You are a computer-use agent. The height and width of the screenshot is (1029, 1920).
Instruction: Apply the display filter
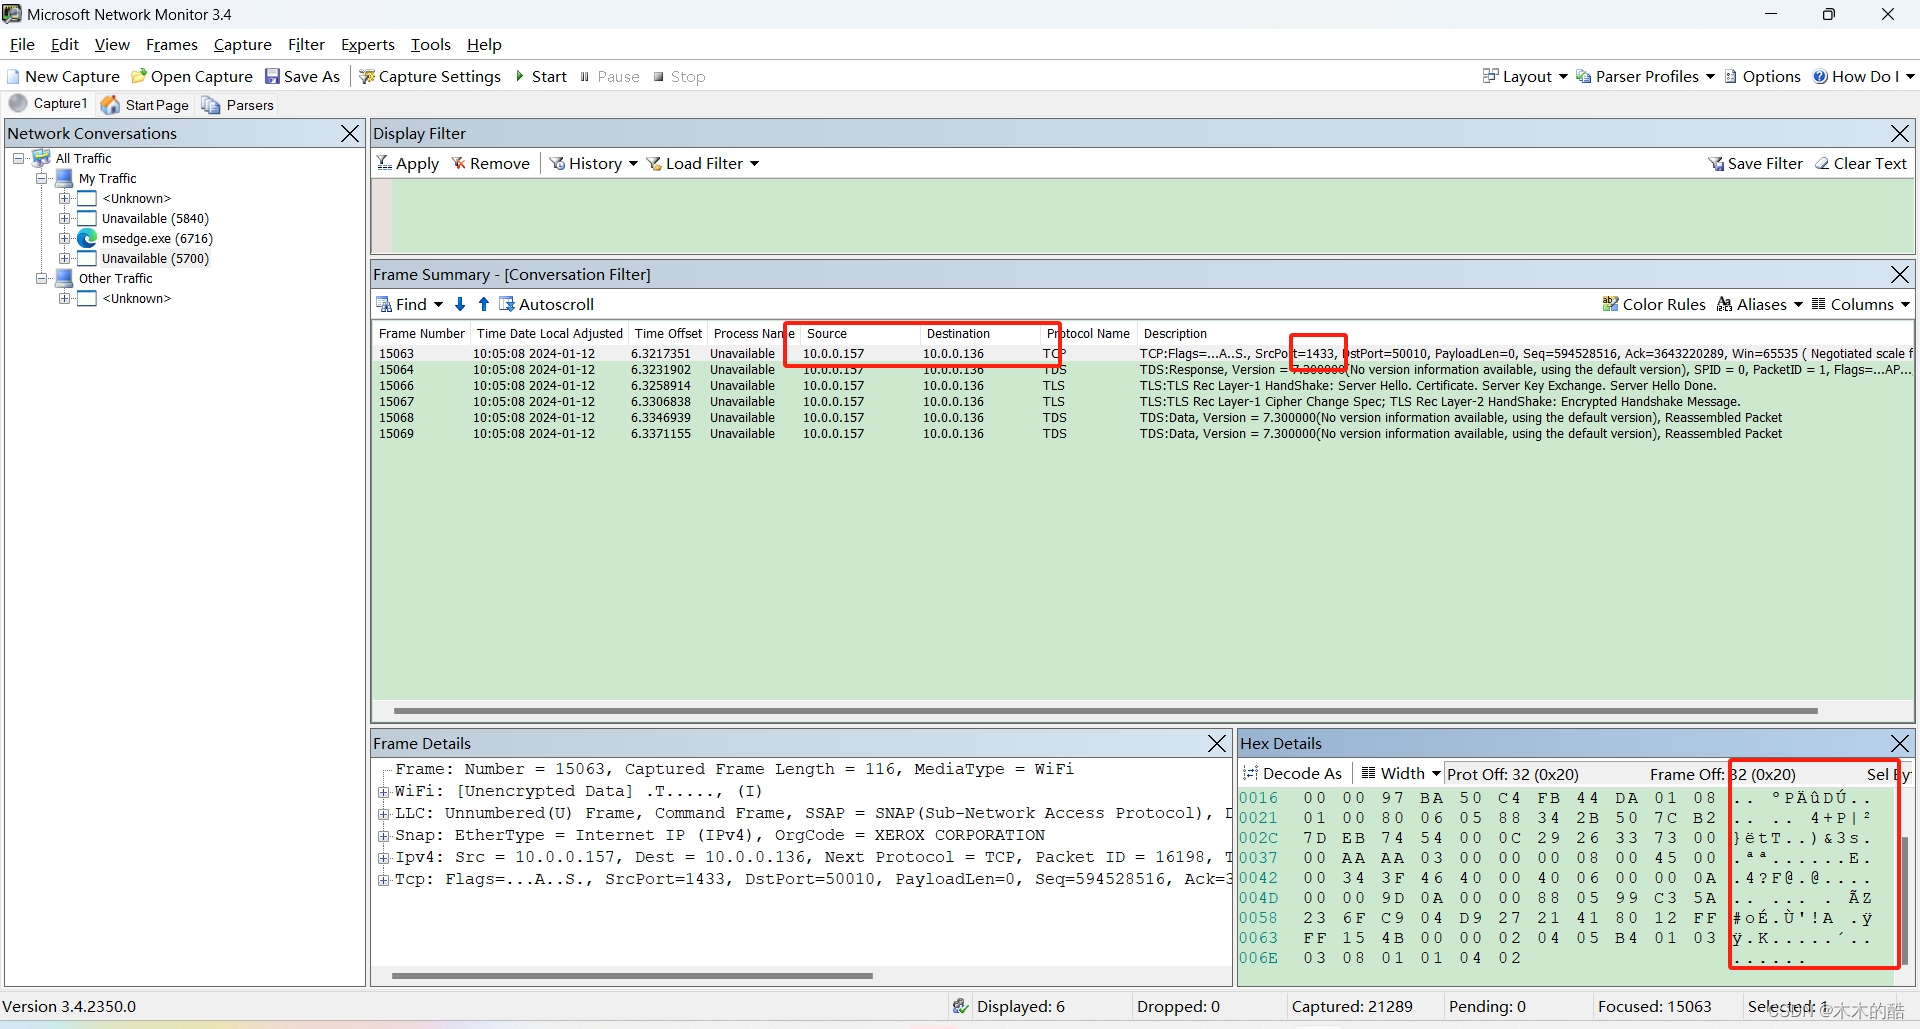click(x=407, y=163)
